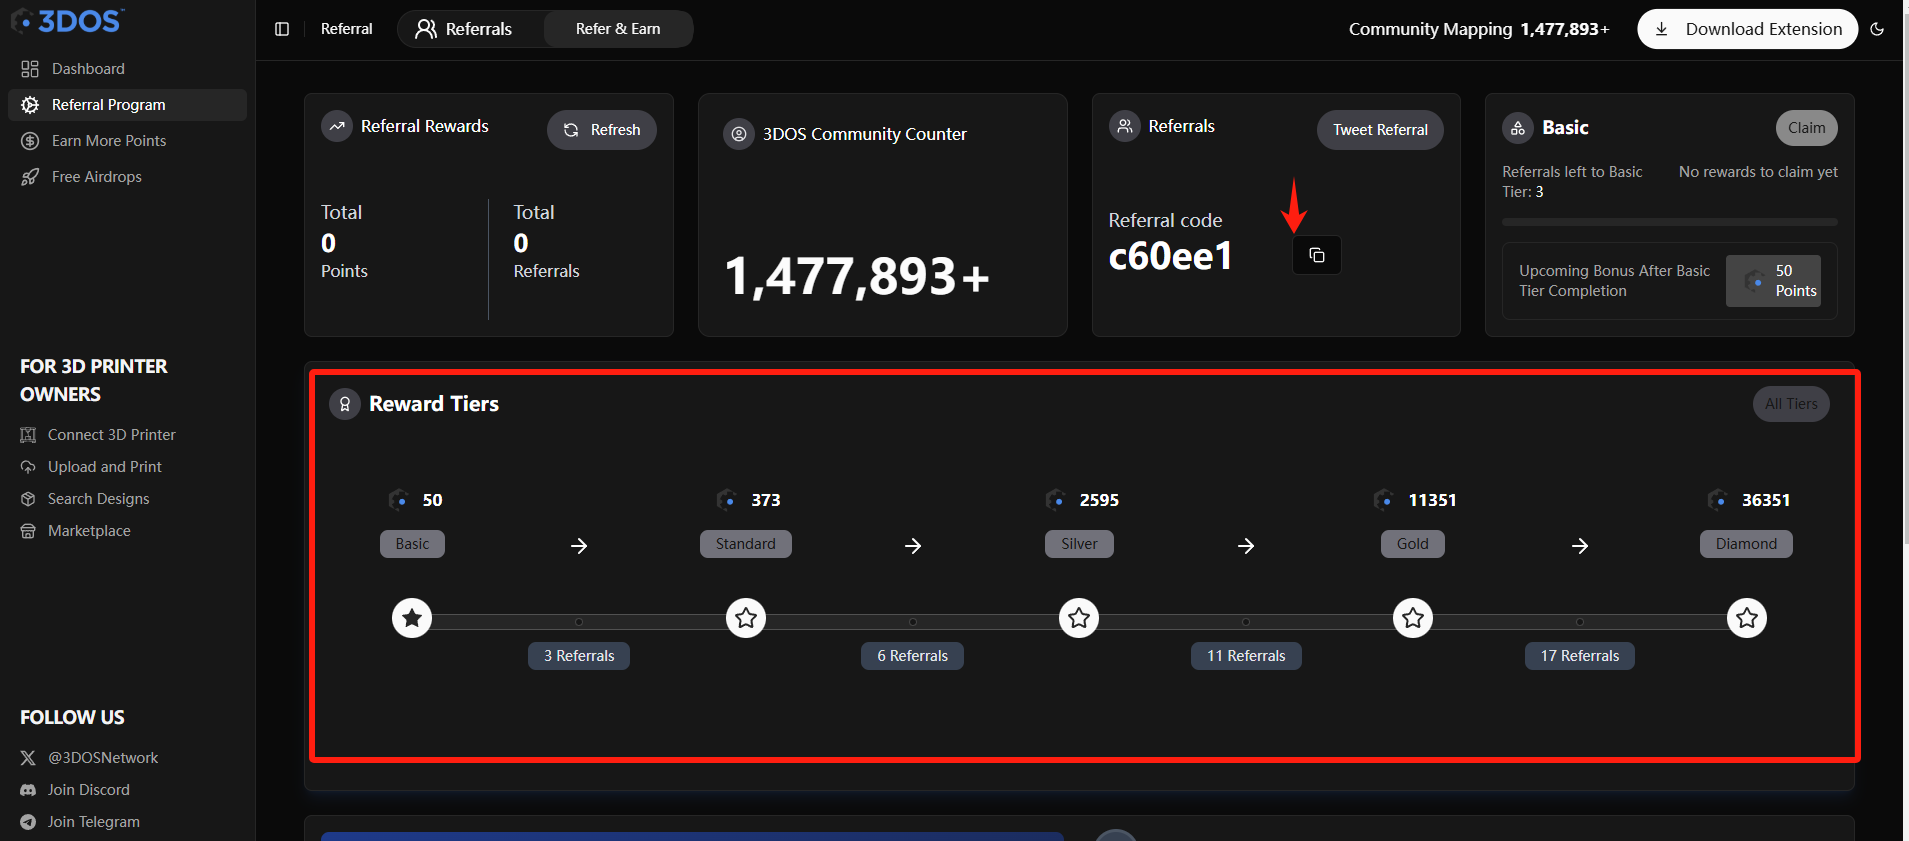Collapse the sidebar panel icon
The image size is (1909, 841).
(x=282, y=29)
